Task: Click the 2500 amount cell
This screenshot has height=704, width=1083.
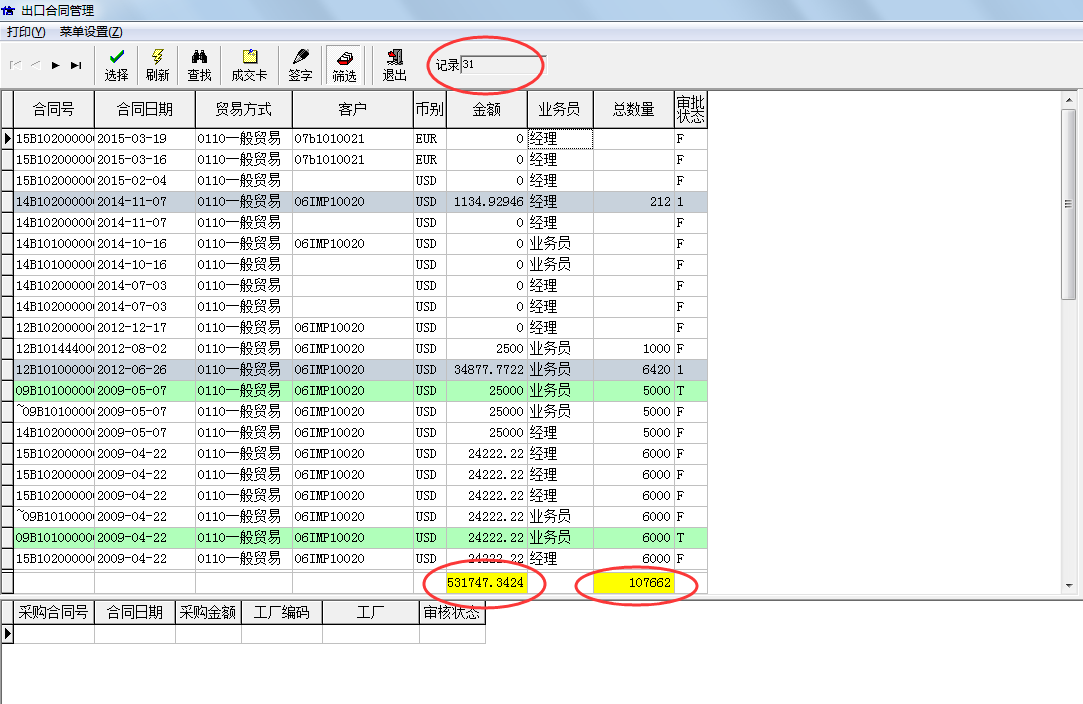Action: click(x=486, y=348)
